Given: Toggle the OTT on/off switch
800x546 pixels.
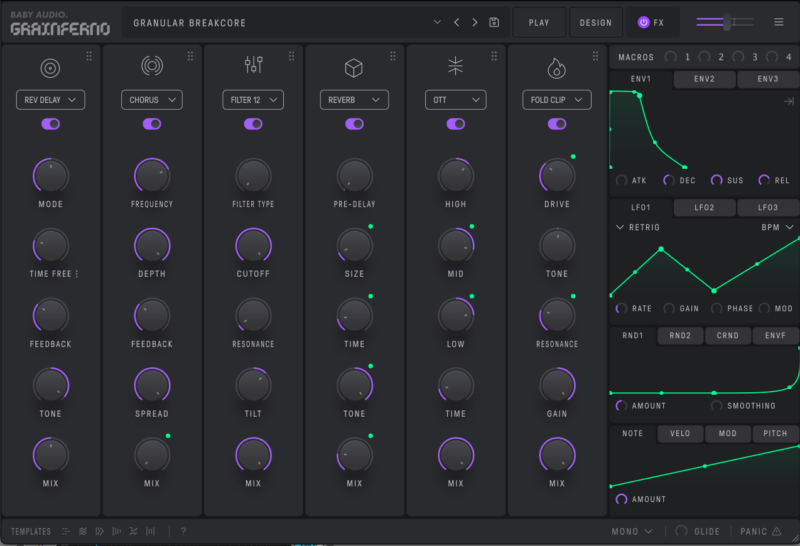Looking at the screenshot, I should 456,124.
